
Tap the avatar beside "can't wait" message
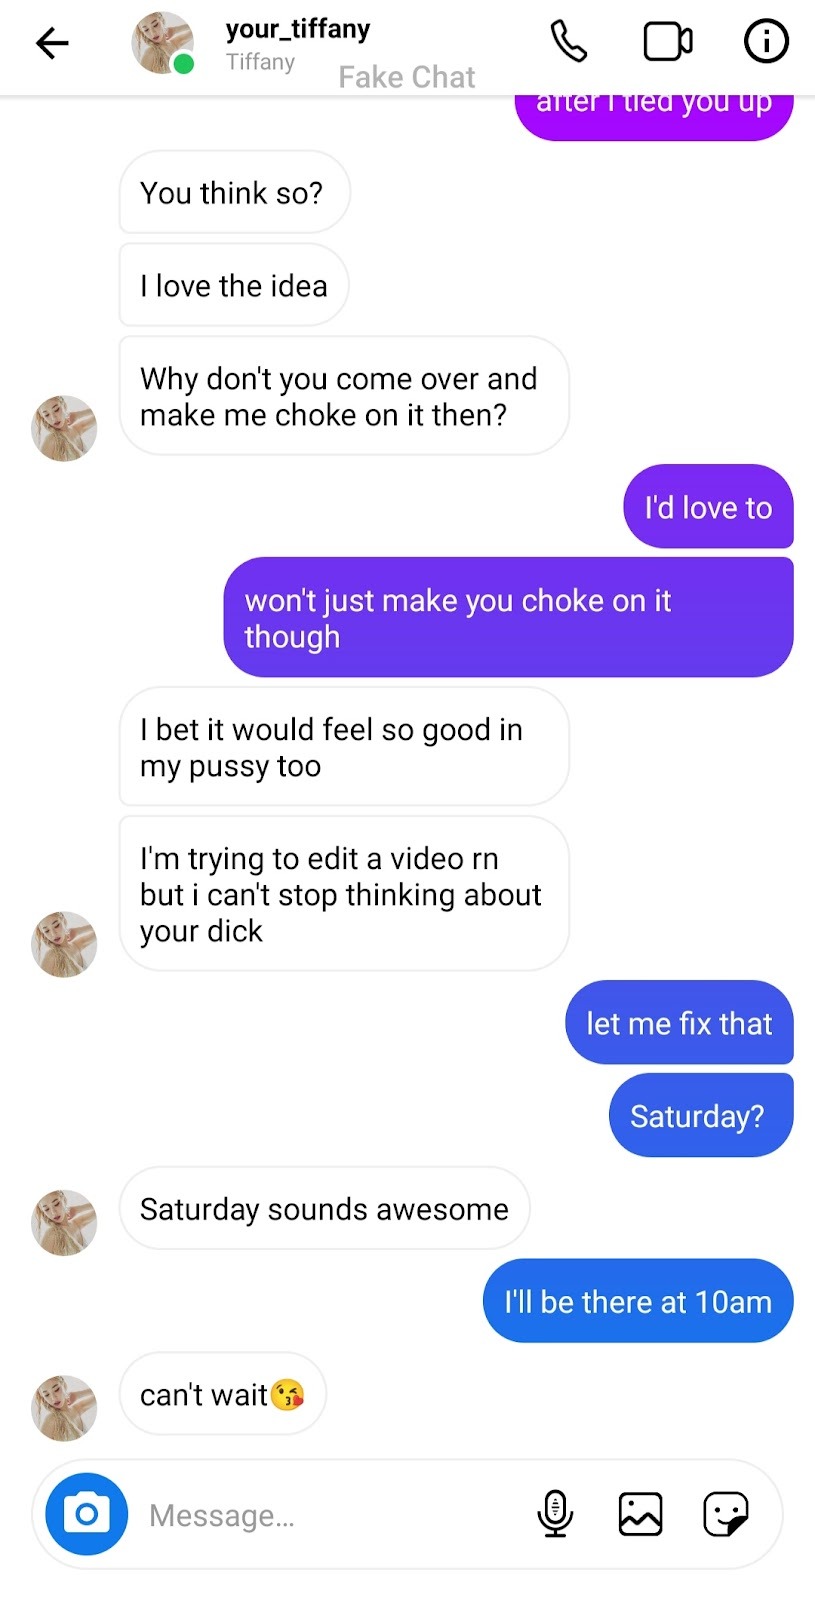64,1408
